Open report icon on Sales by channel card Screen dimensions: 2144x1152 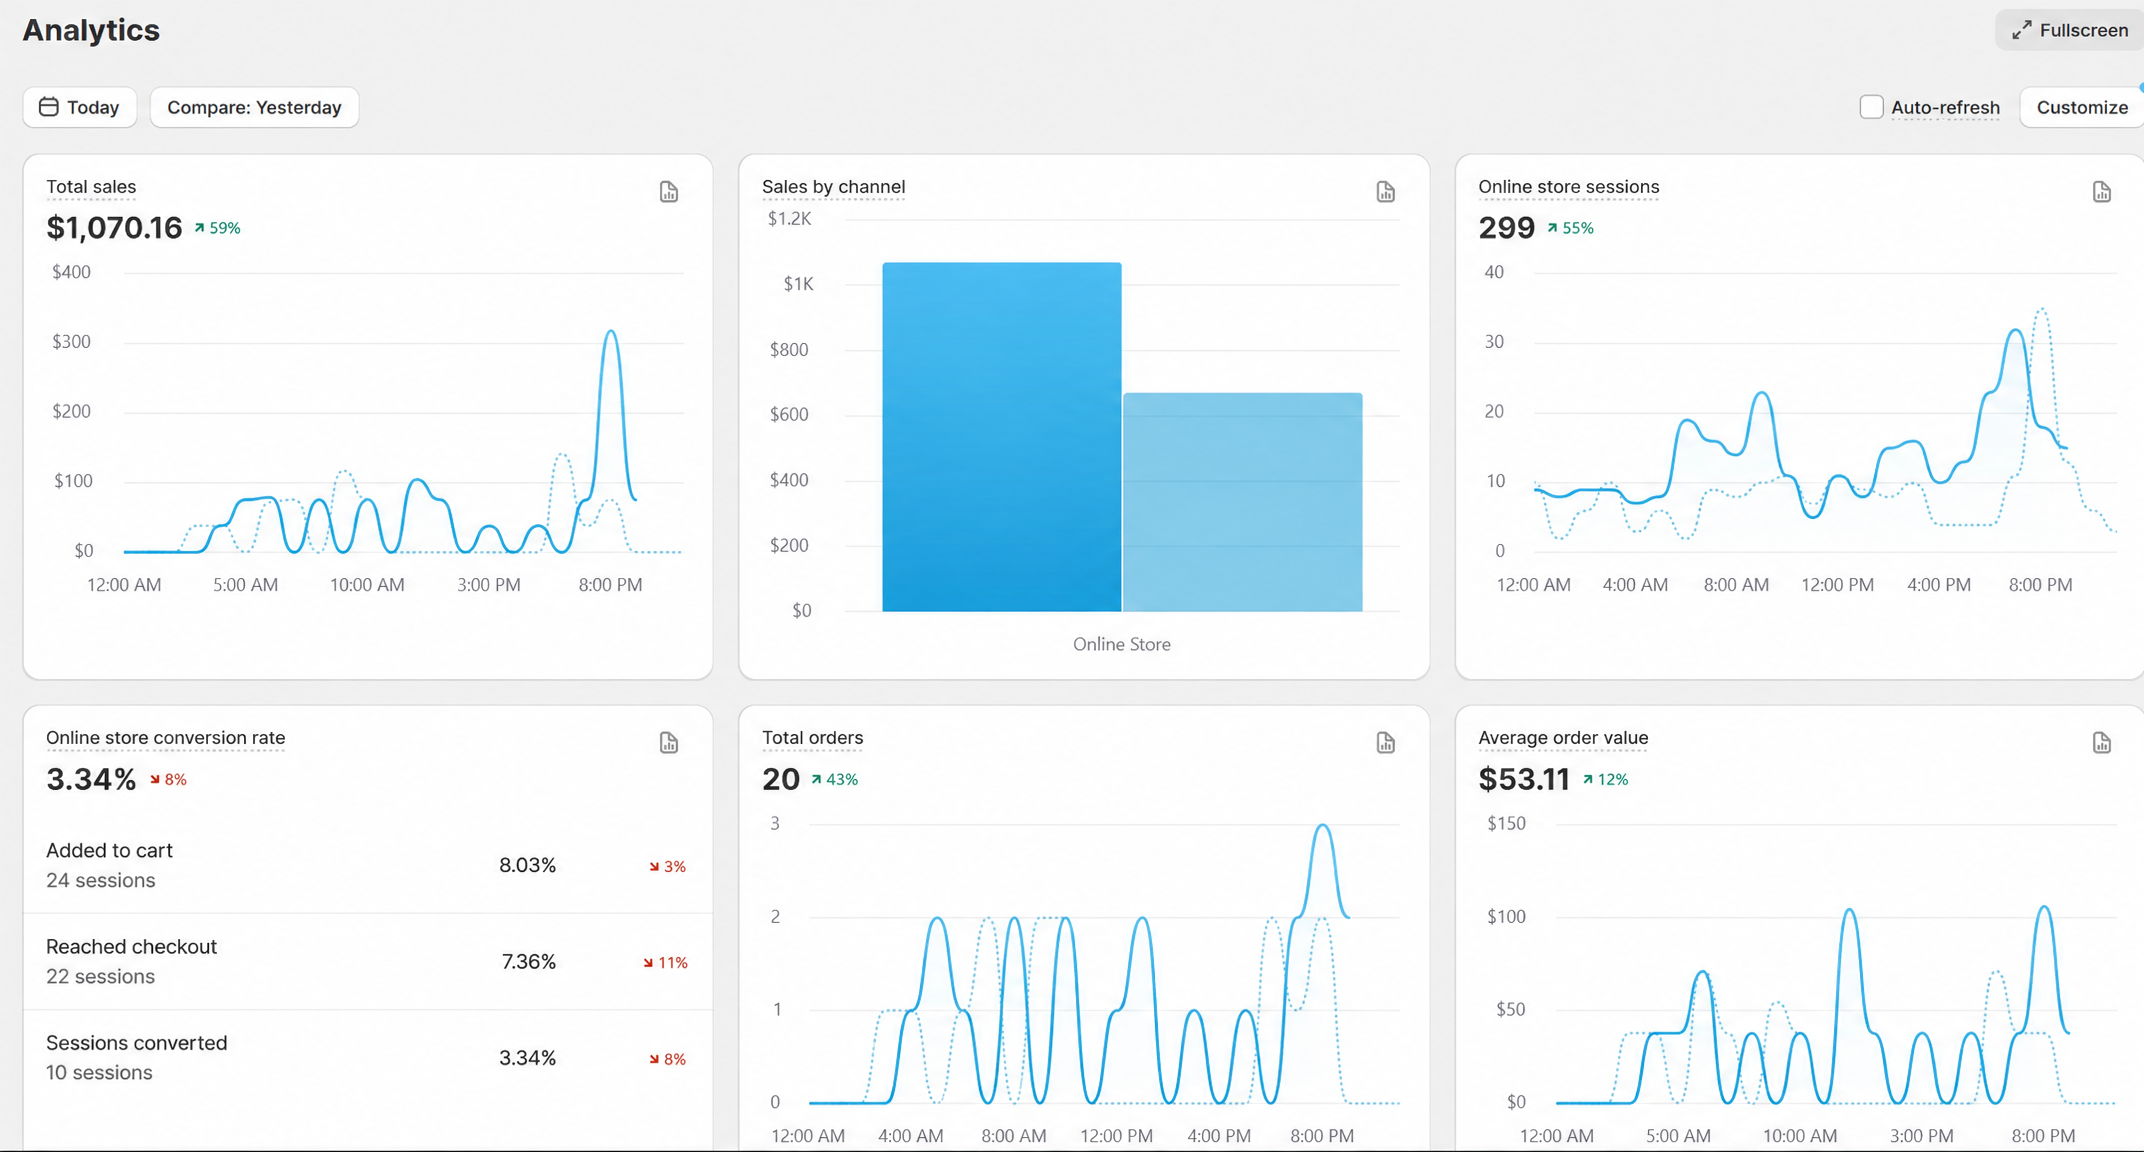(x=1385, y=192)
